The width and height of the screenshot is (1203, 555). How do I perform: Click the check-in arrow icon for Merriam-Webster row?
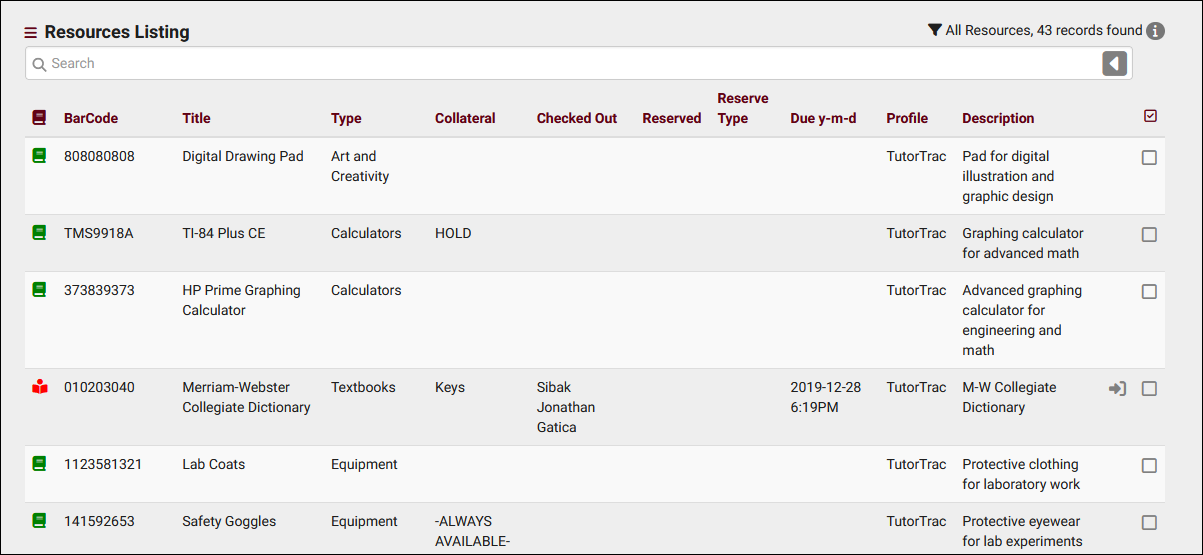pos(1118,388)
